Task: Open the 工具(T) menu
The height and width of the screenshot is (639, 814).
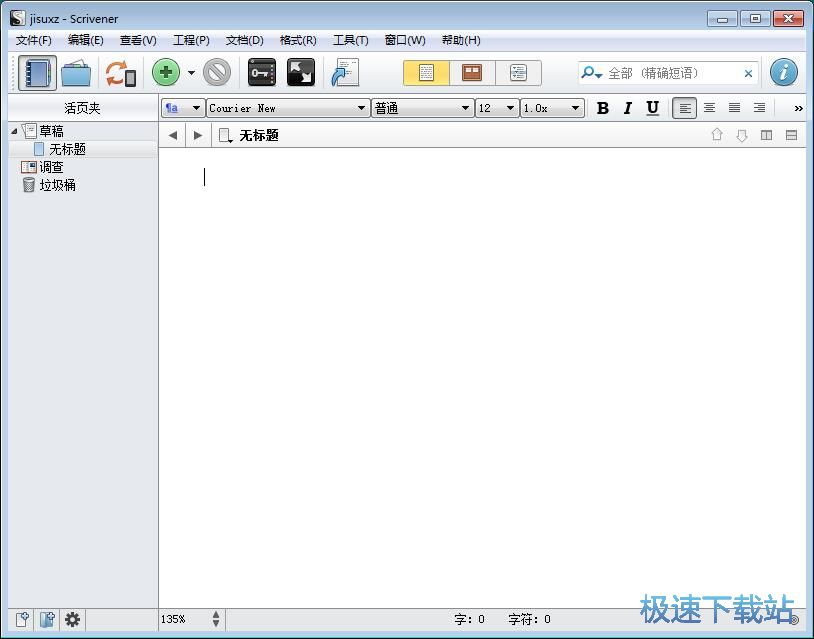Action: 350,40
